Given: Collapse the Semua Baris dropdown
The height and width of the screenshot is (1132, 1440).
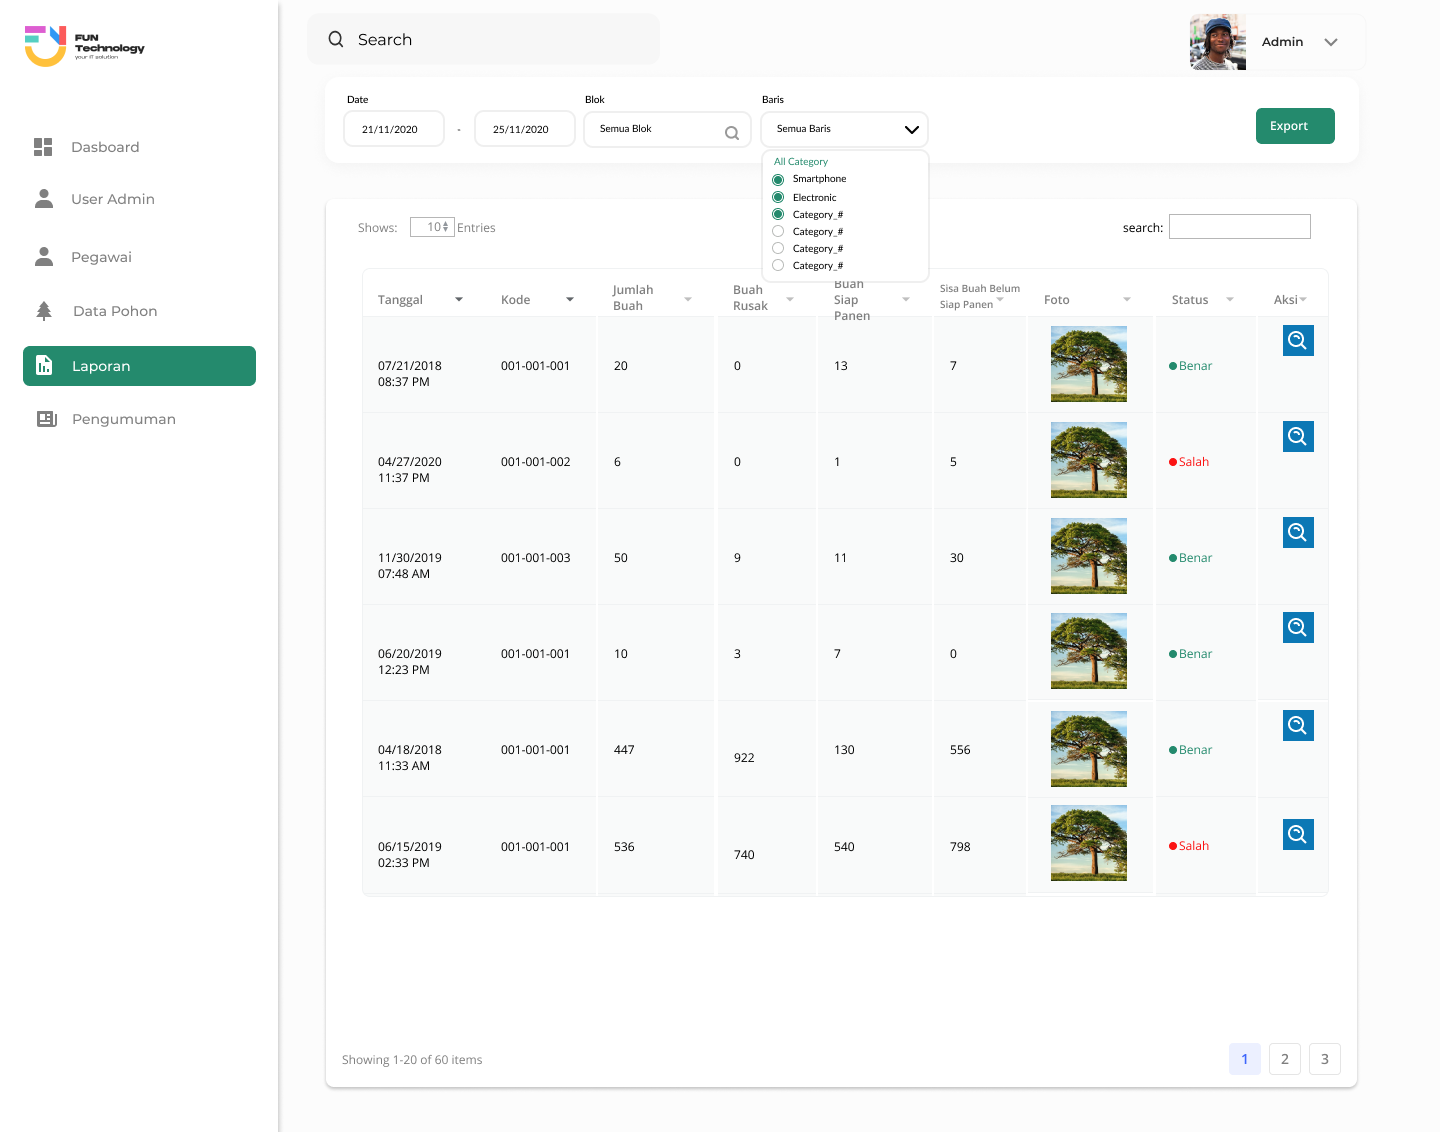Looking at the screenshot, I should [911, 130].
